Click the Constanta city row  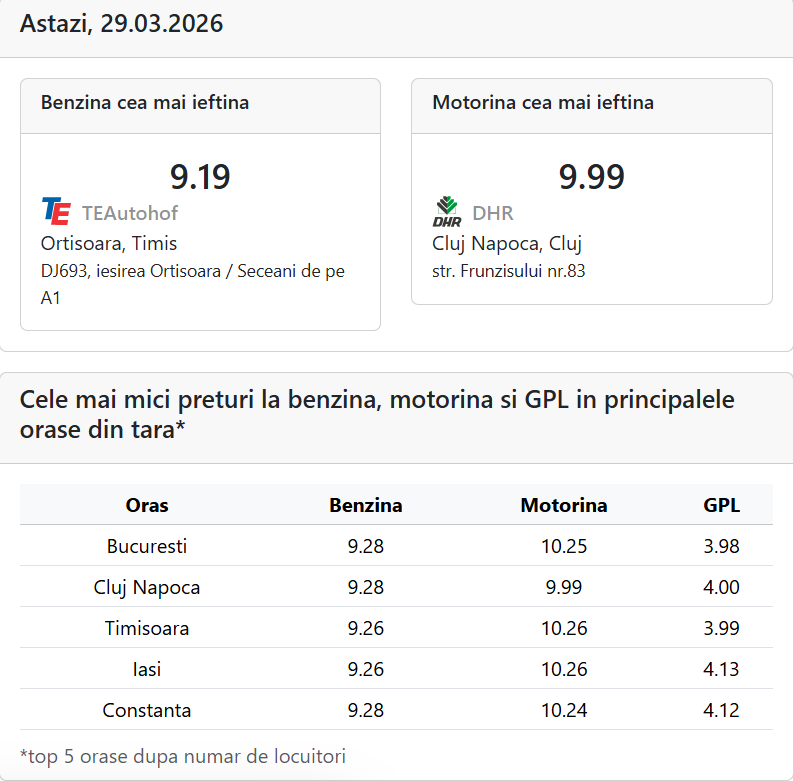pyautogui.click(x=147, y=710)
